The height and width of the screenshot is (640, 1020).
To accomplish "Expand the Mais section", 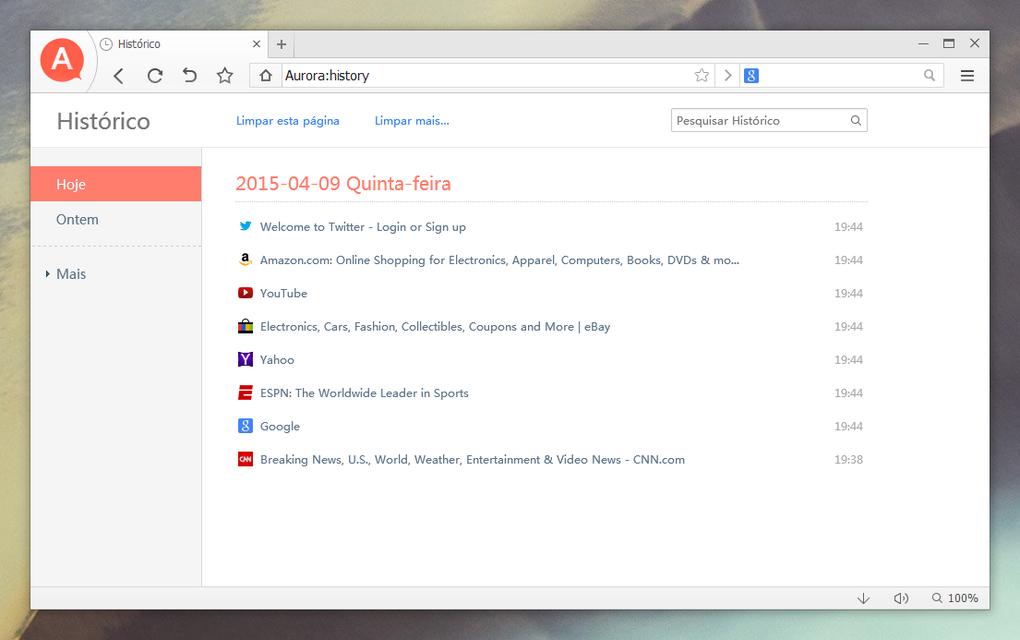I will 65,274.
